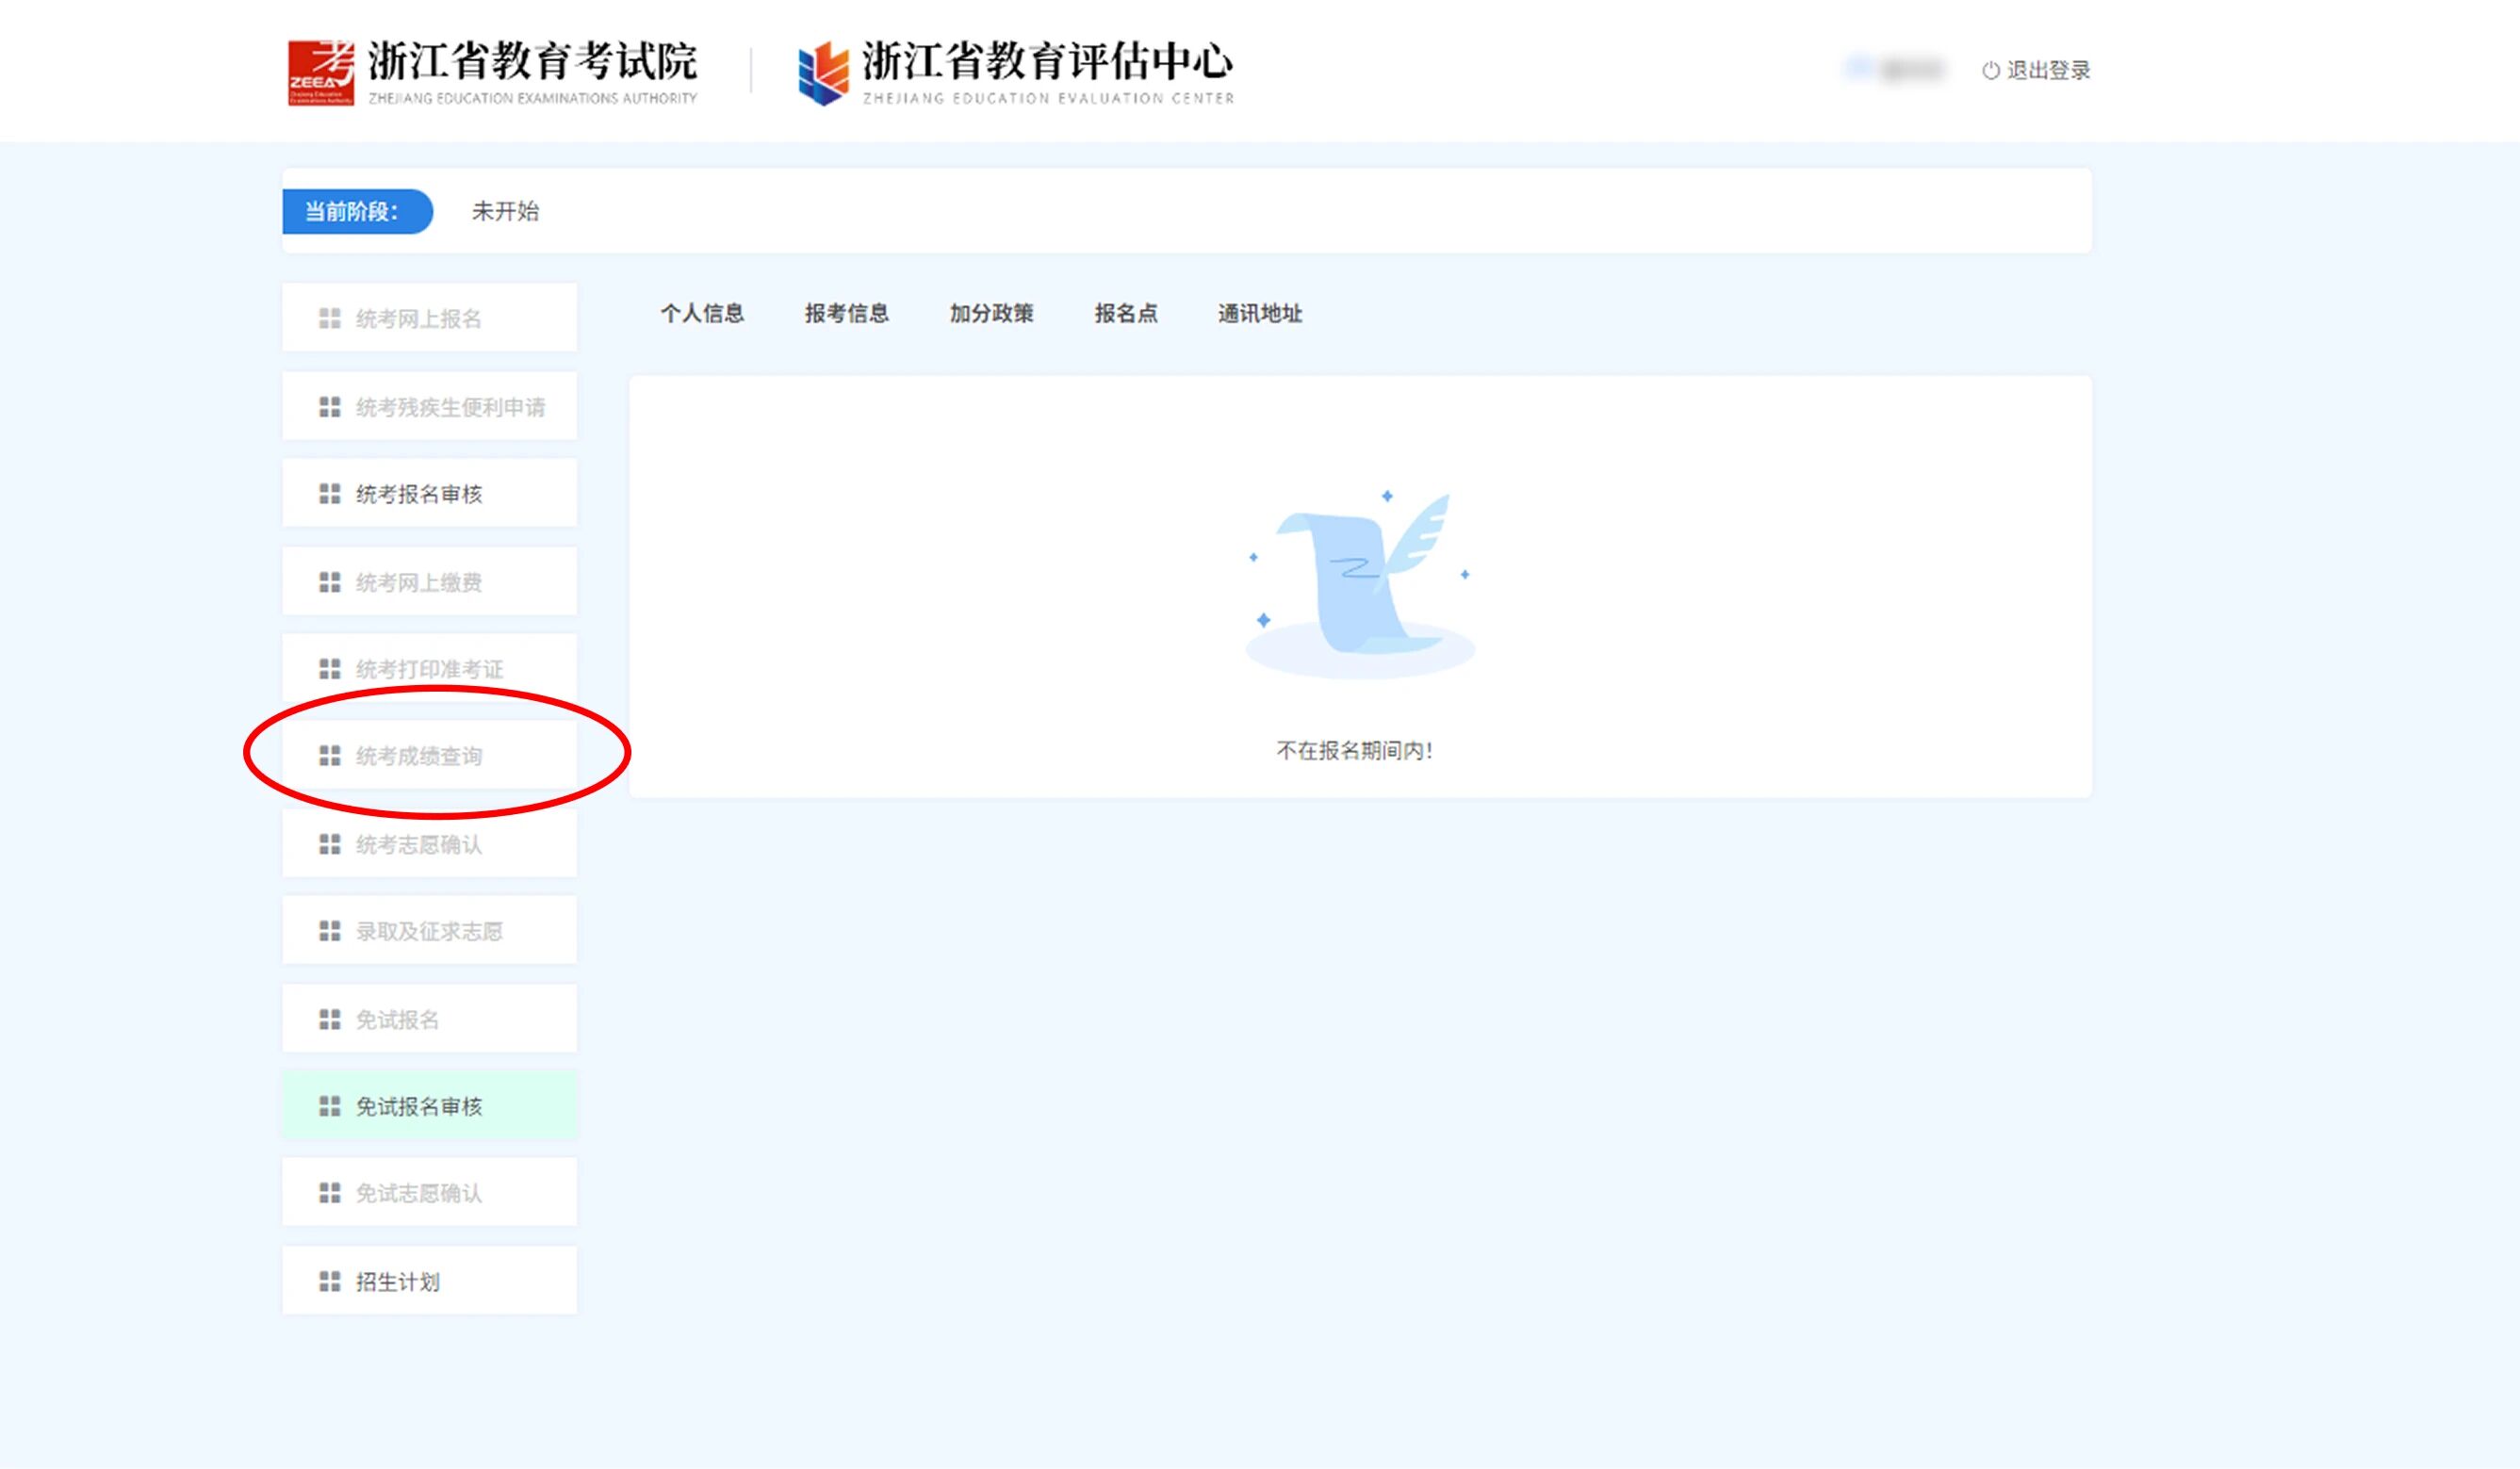Switch to the 通讯地址 tab
The height and width of the screenshot is (1469, 2520).
pos(1259,313)
